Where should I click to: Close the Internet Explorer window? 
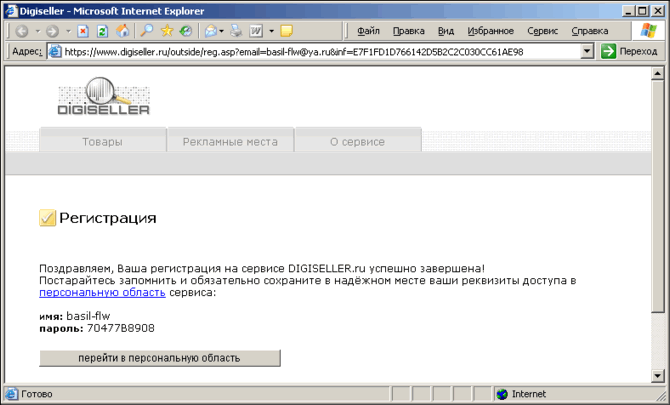pyautogui.click(x=657, y=11)
